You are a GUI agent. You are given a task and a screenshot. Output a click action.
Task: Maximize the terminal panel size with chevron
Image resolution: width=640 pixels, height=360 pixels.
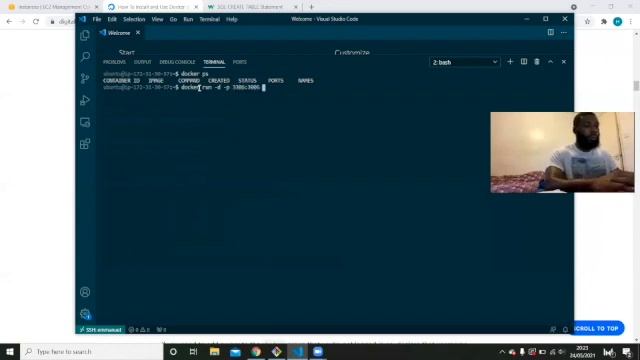point(550,62)
